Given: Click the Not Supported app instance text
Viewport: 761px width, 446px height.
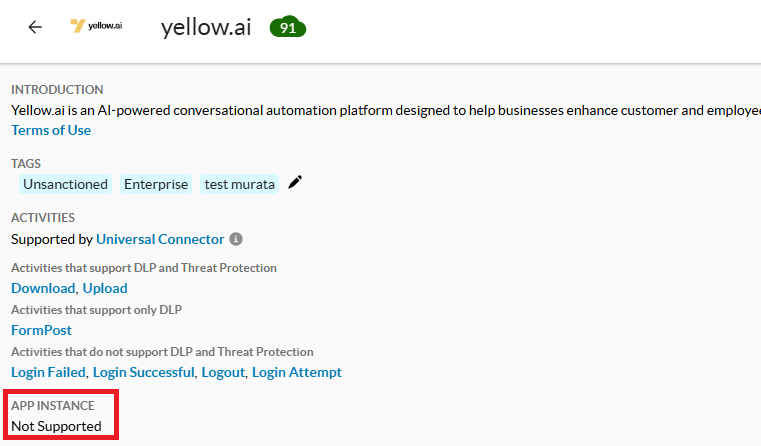Looking at the screenshot, I should coord(56,426).
